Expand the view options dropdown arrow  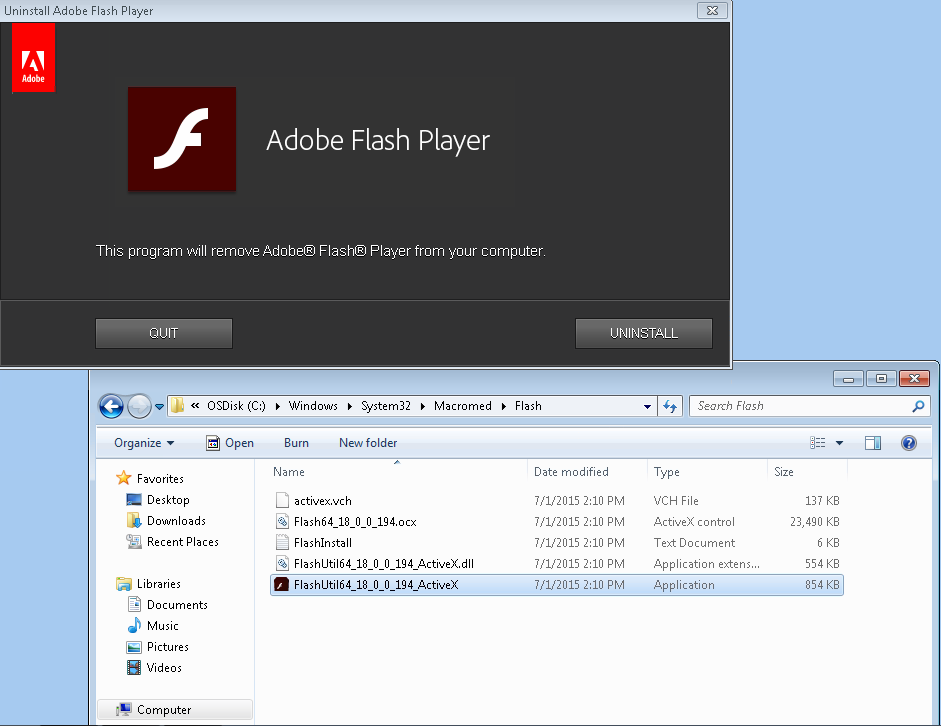coord(840,443)
